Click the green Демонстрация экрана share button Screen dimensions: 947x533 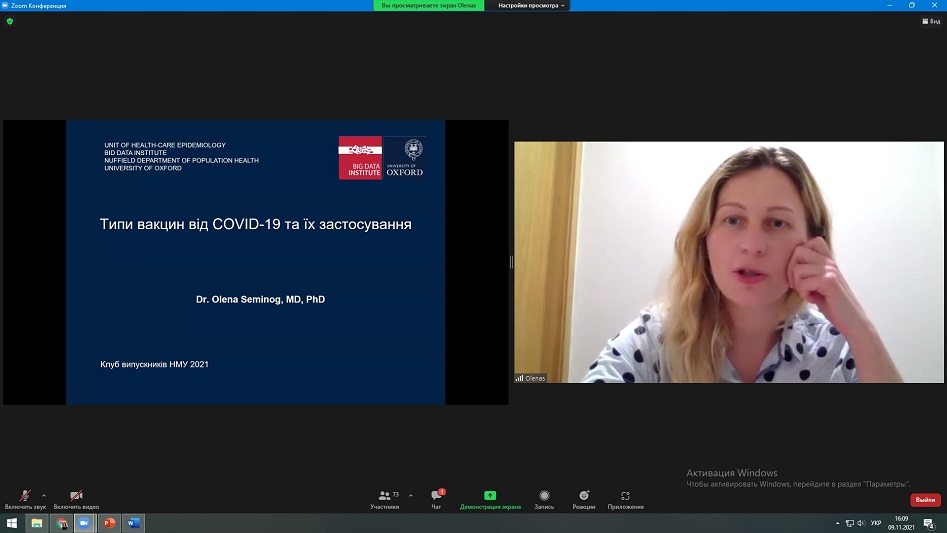coord(490,496)
